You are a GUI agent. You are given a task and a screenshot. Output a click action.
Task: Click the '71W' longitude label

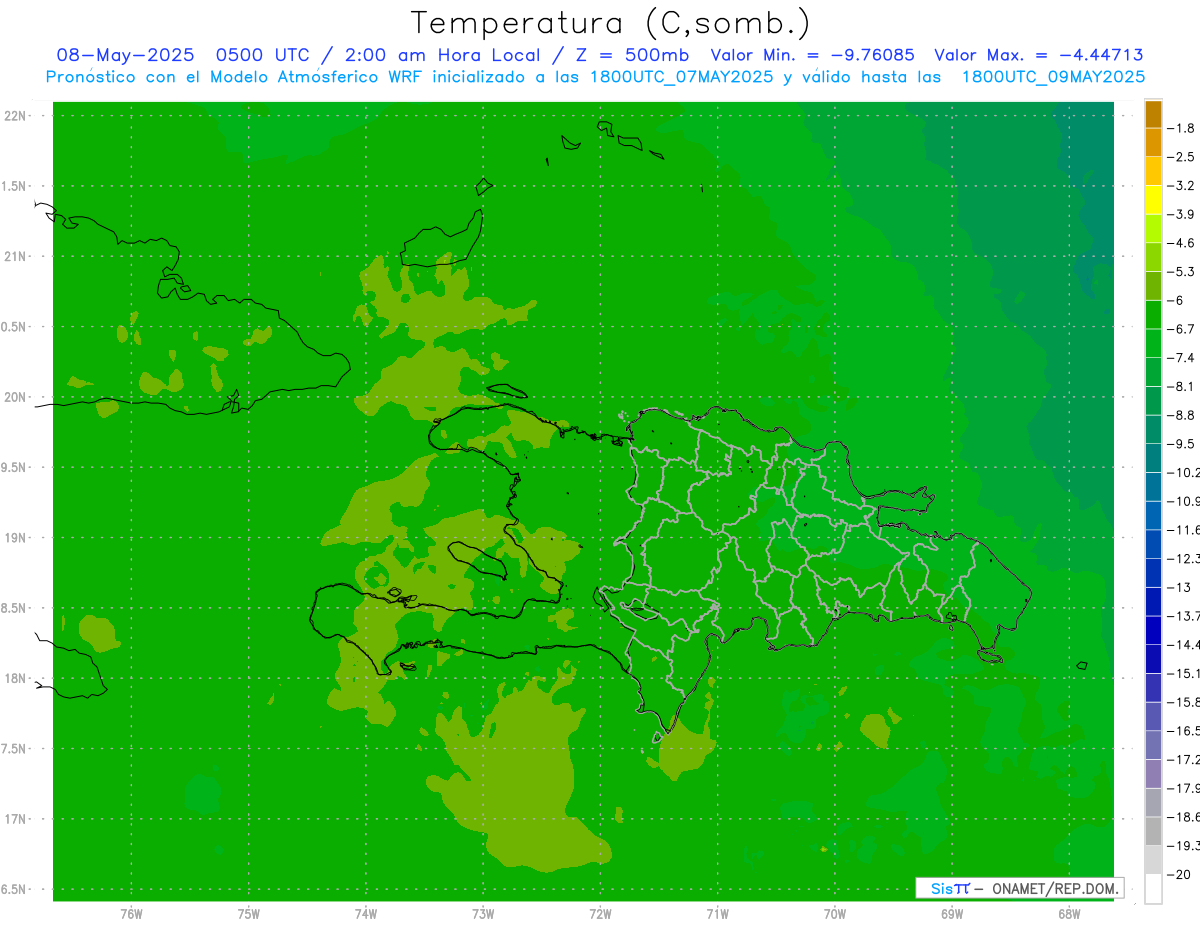(x=717, y=914)
